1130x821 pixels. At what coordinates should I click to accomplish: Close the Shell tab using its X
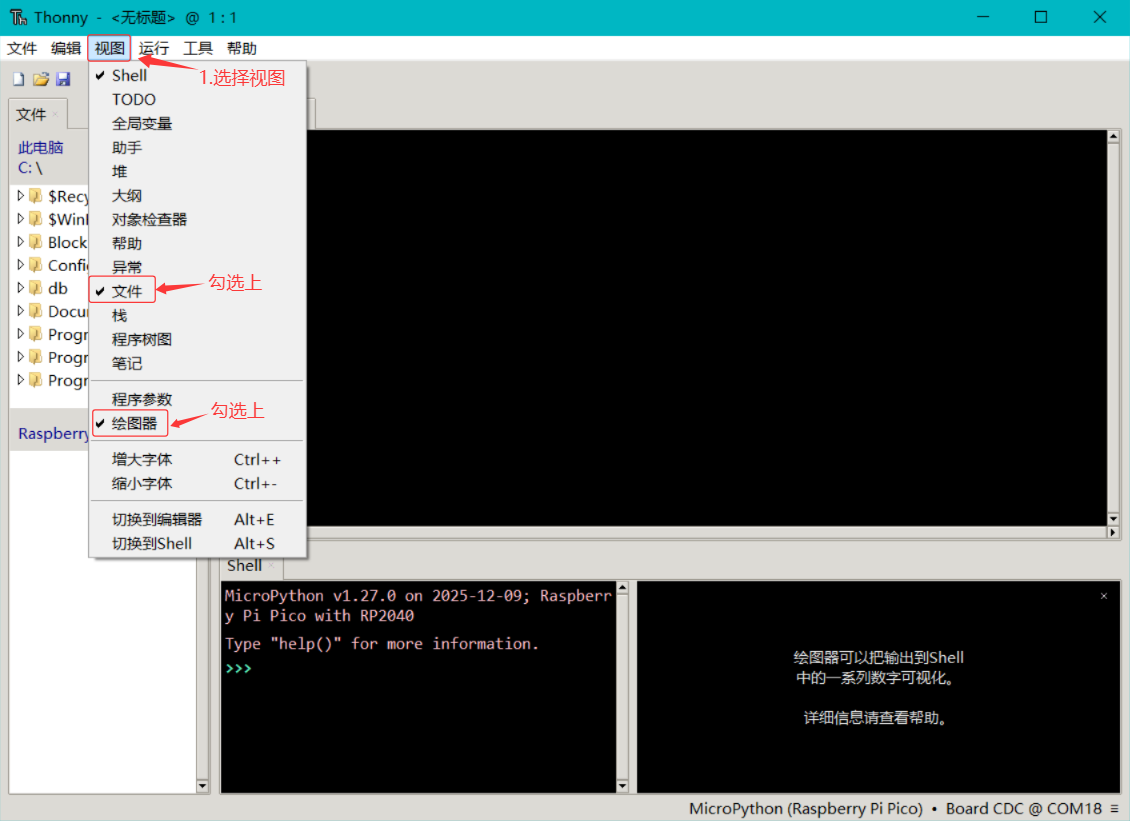(x=271, y=566)
